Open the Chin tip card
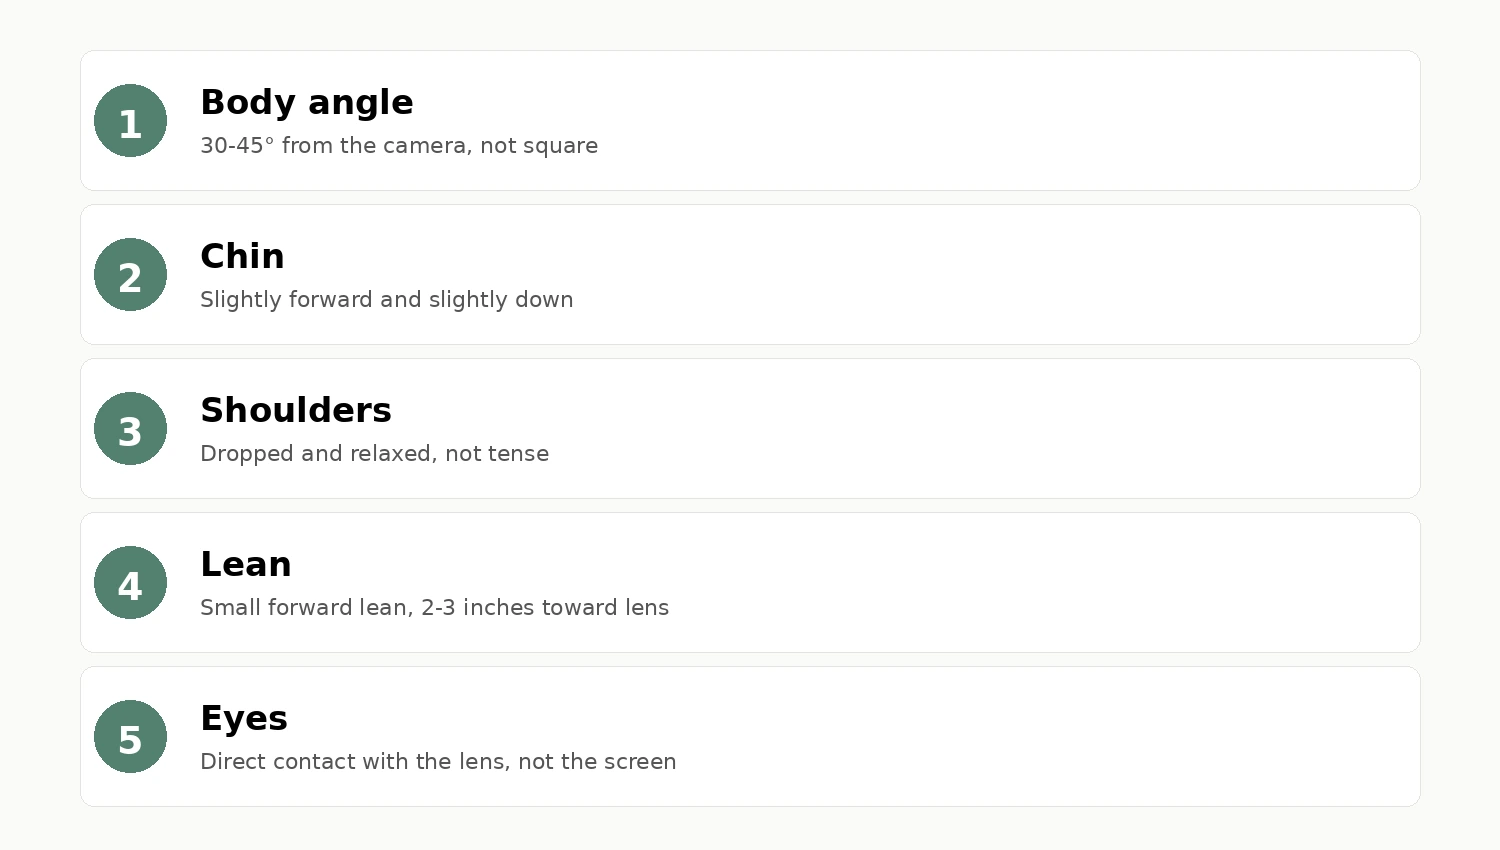1500x850 pixels. 750,275
